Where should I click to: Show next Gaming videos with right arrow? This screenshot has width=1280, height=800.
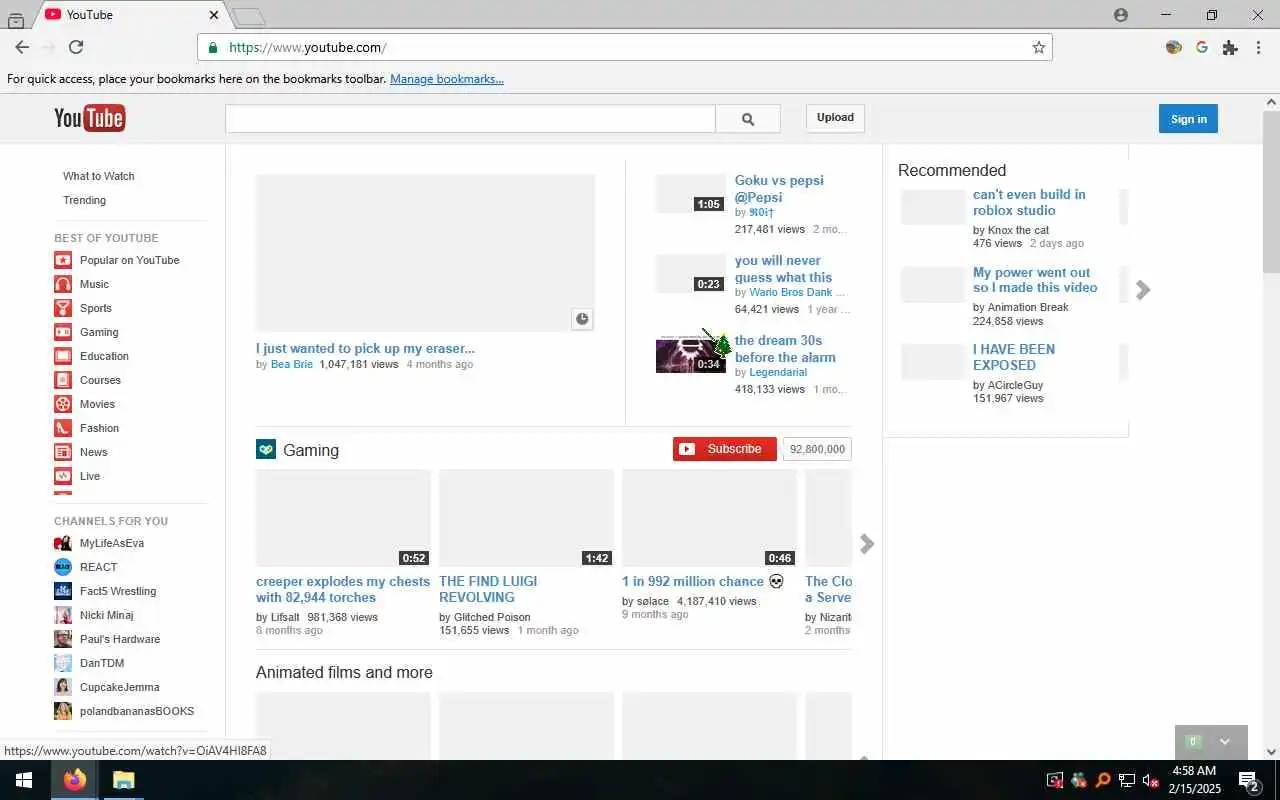[x=867, y=544]
